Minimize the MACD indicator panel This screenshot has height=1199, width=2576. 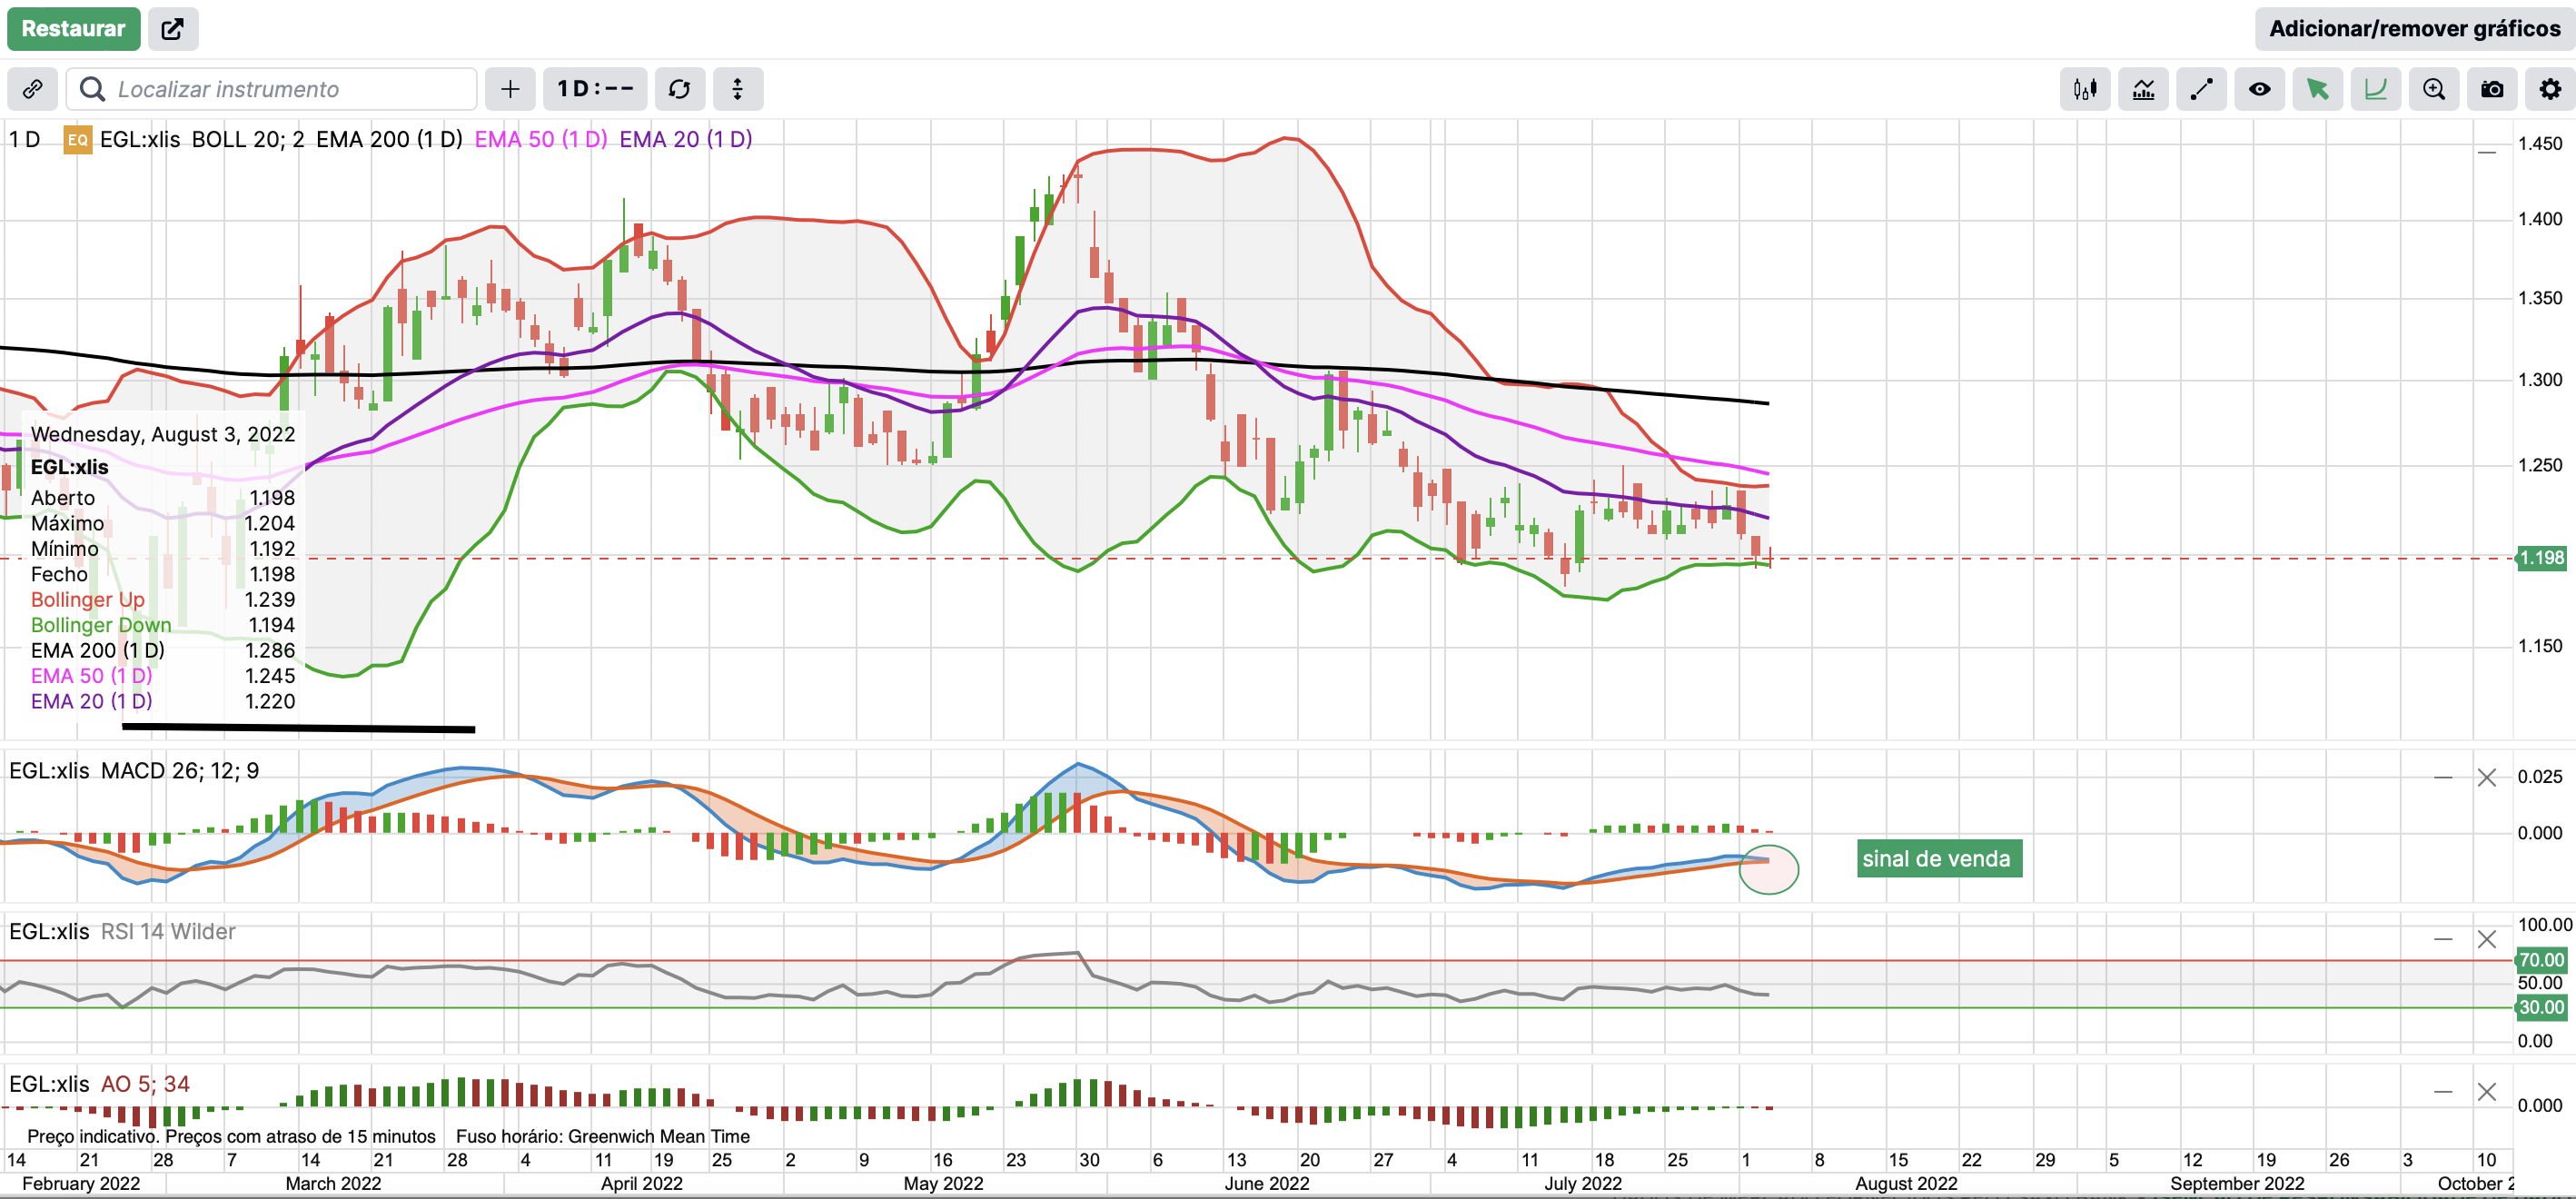pyautogui.click(x=2442, y=777)
